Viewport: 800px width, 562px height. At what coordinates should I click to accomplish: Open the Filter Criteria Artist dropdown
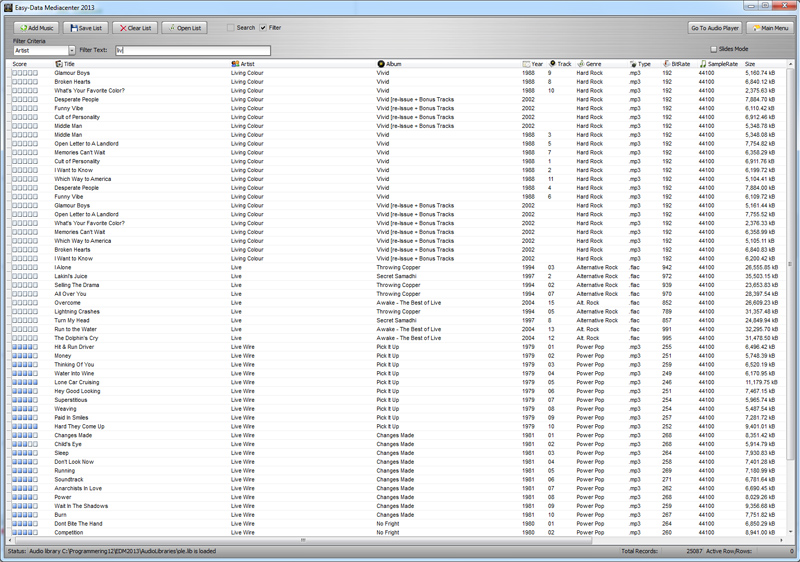point(71,50)
